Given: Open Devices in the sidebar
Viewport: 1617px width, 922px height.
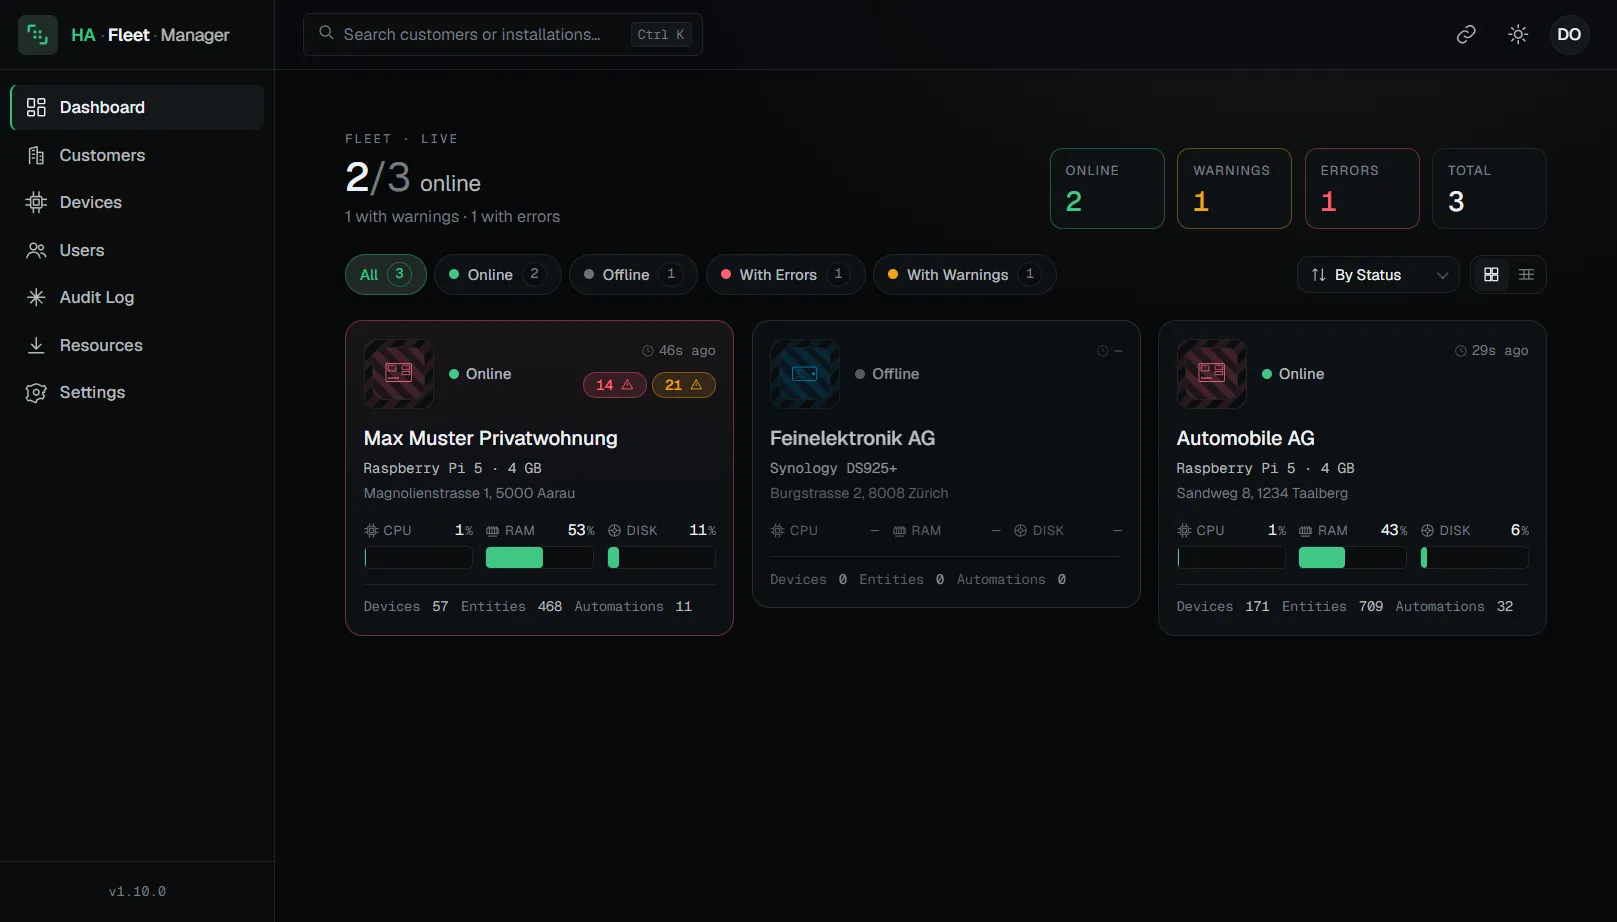Looking at the screenshot, I should click(137, 202).
